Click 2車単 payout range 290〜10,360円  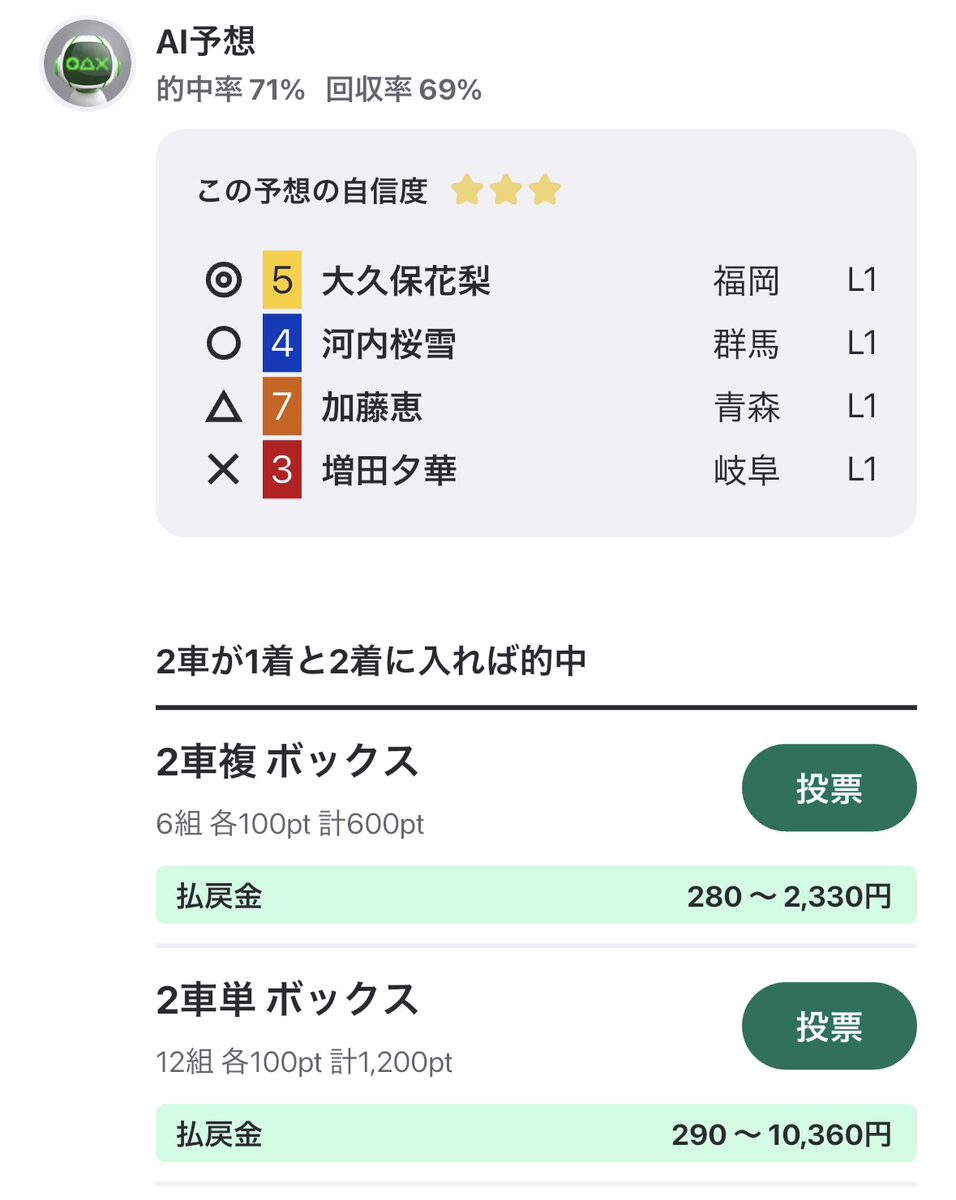pyautogui.click(x=780, y=1134)
